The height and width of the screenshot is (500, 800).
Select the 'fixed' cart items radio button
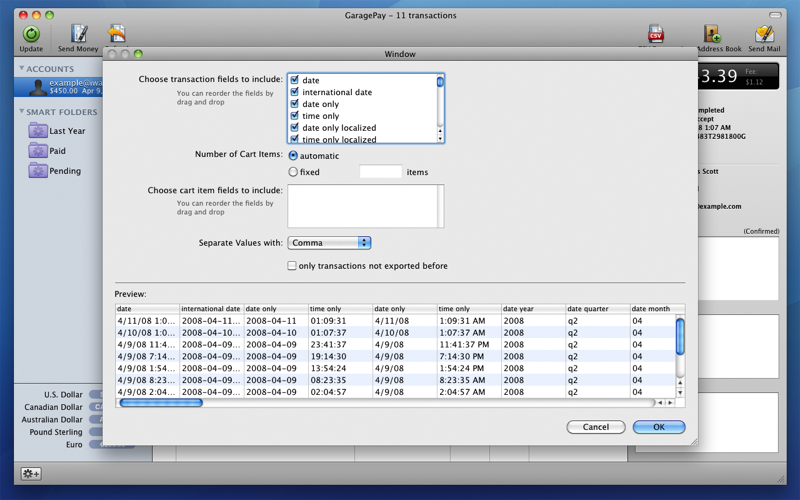coord(293,172)
